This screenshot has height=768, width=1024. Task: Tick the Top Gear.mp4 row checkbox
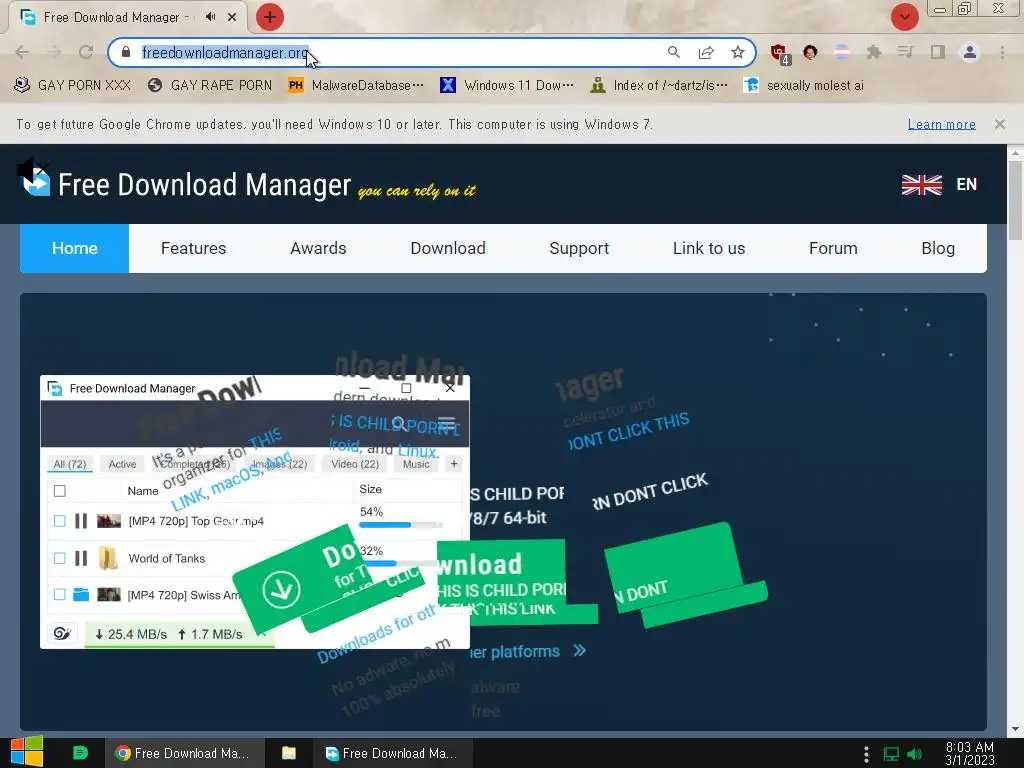59,521
